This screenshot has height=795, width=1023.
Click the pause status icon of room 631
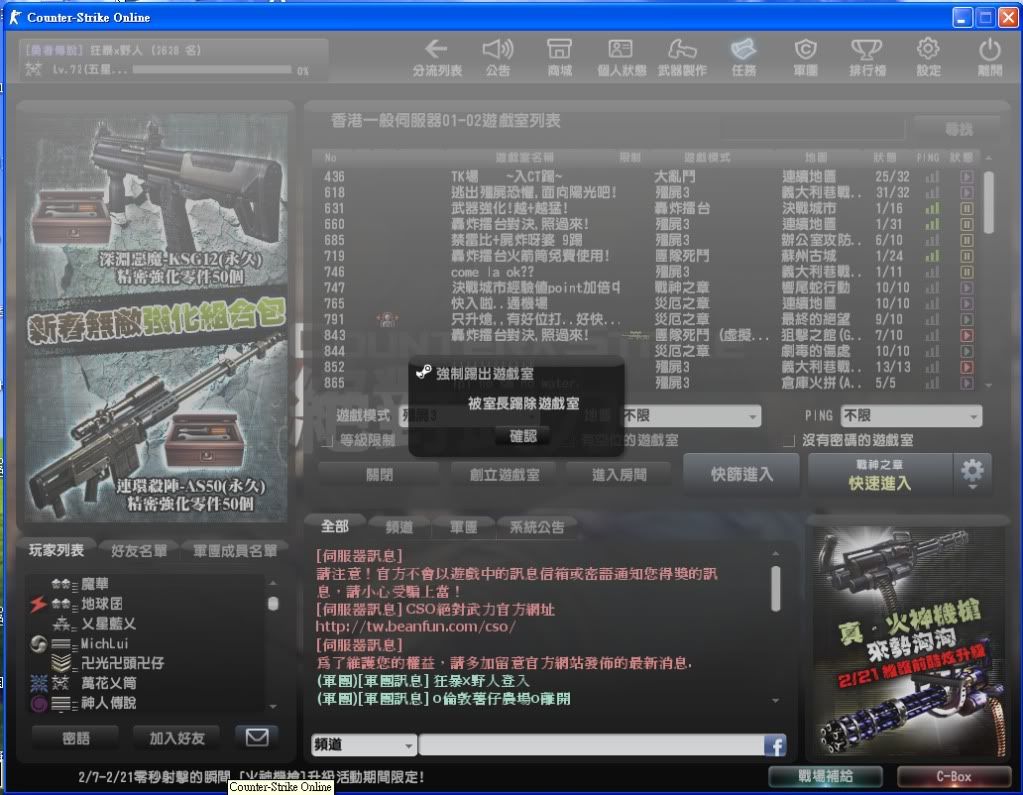[x=967, y=209]
